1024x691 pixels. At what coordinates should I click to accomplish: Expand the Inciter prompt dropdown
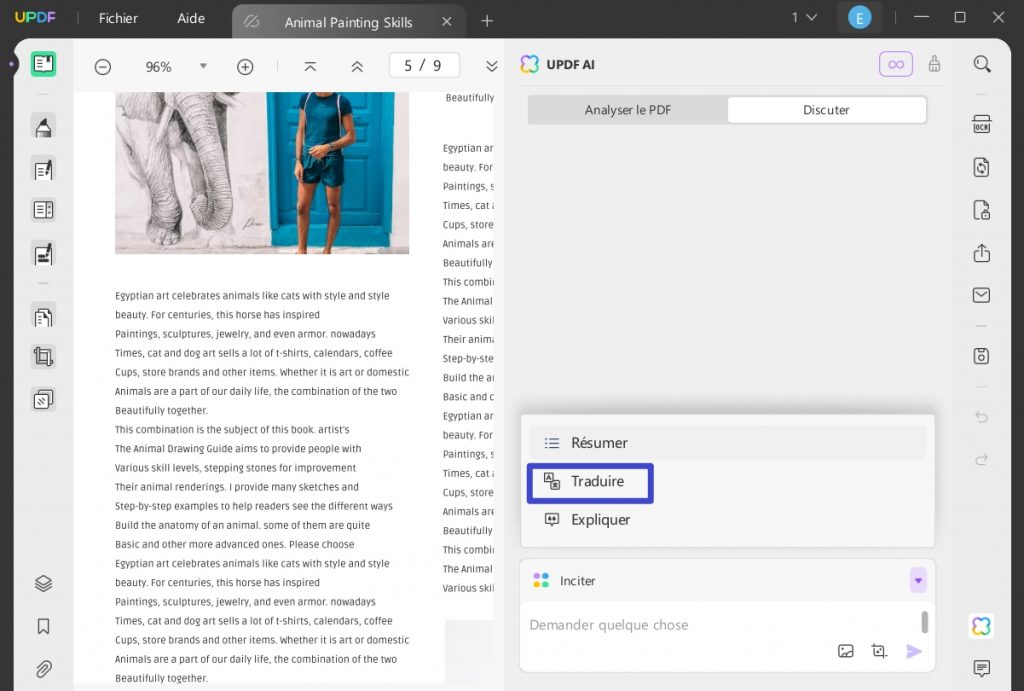[917, 580]
